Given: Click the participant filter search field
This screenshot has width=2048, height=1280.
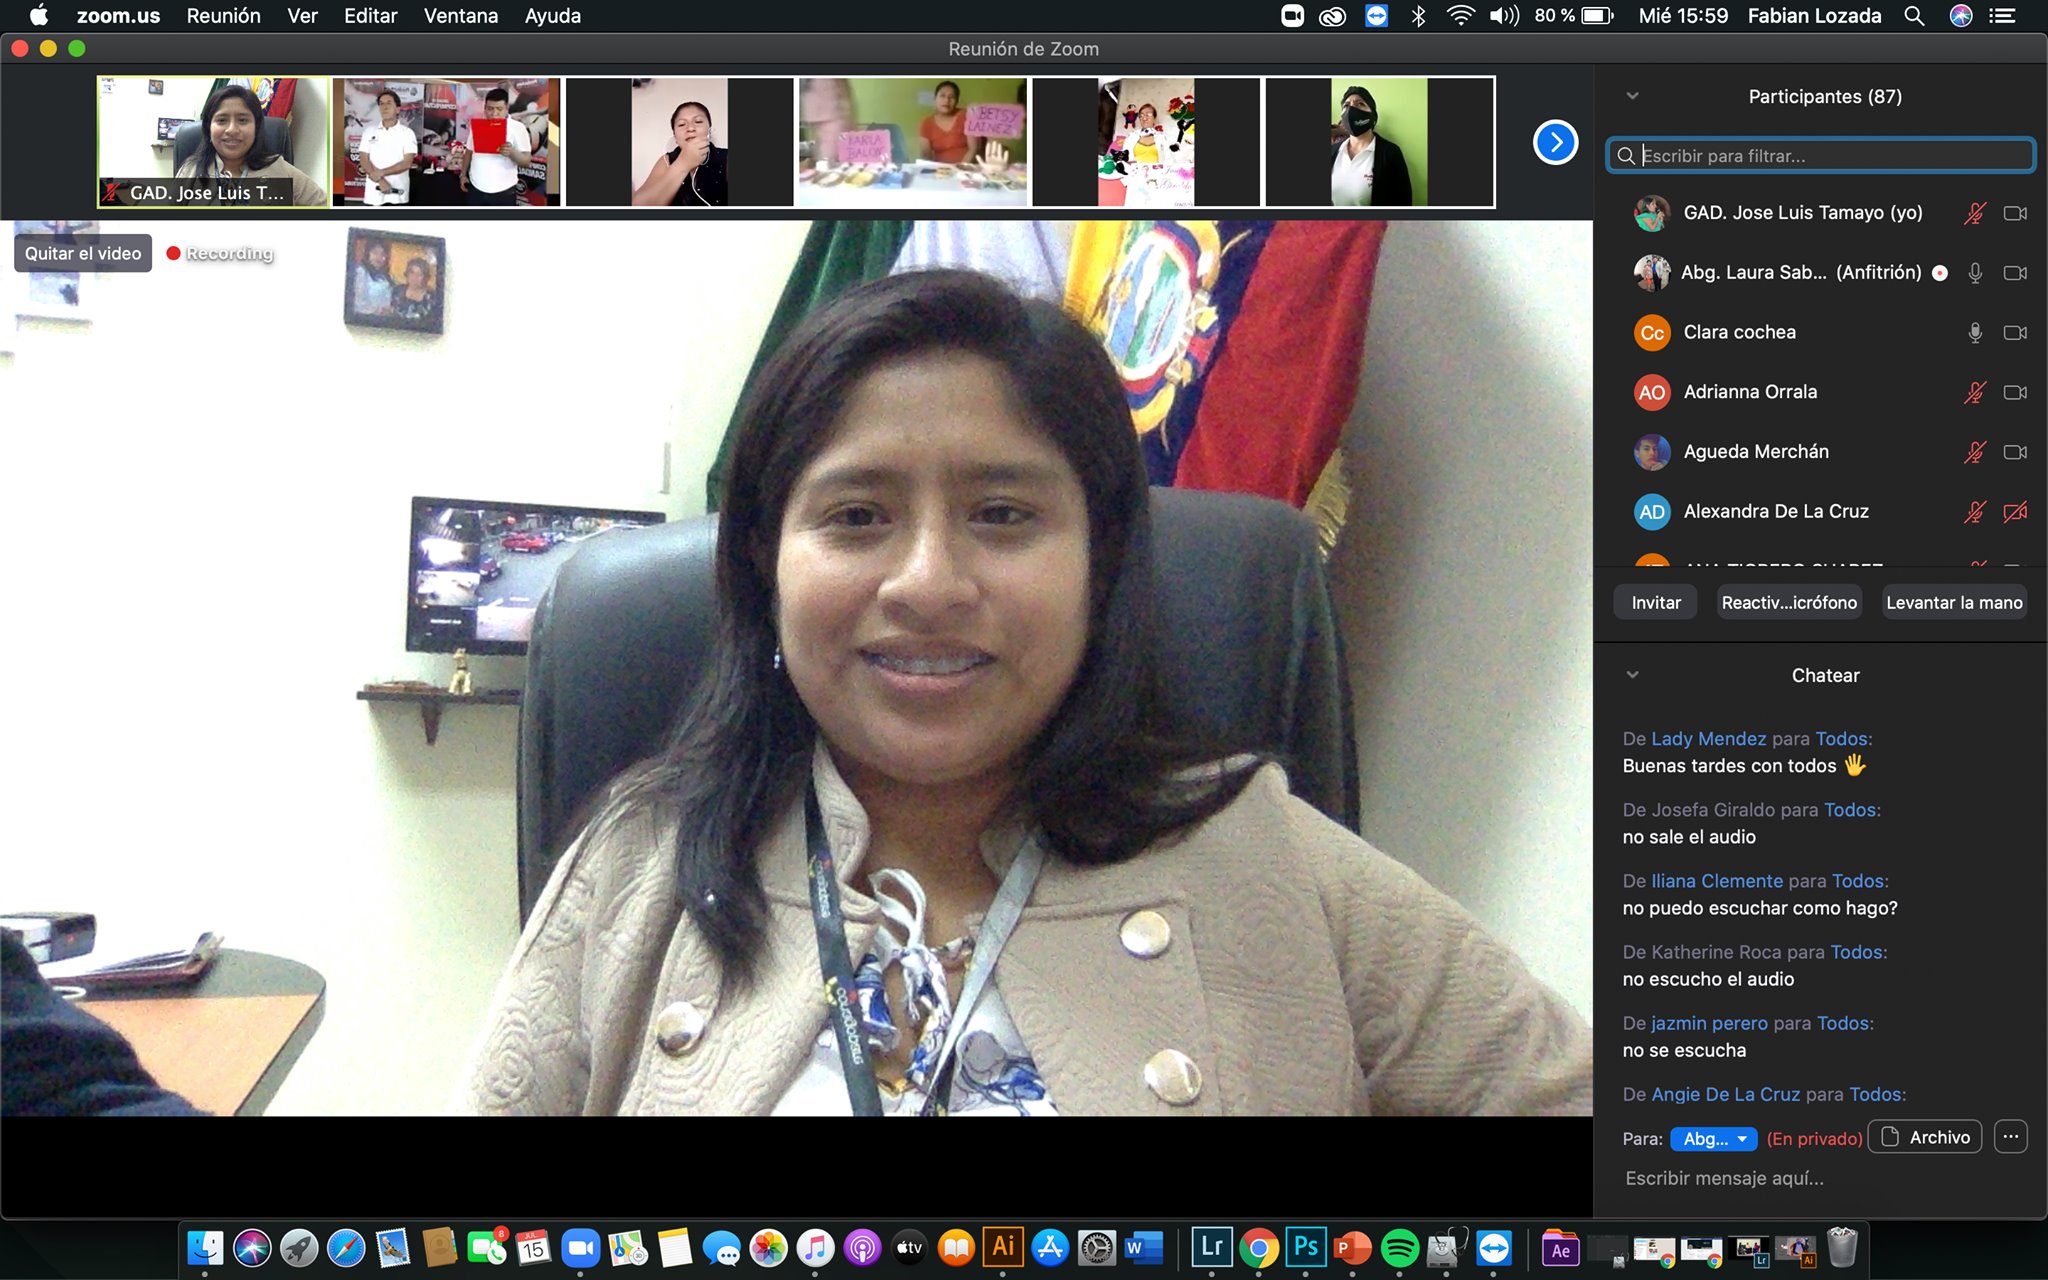Looking at the screenshot, I should [x=1820, y=156].
